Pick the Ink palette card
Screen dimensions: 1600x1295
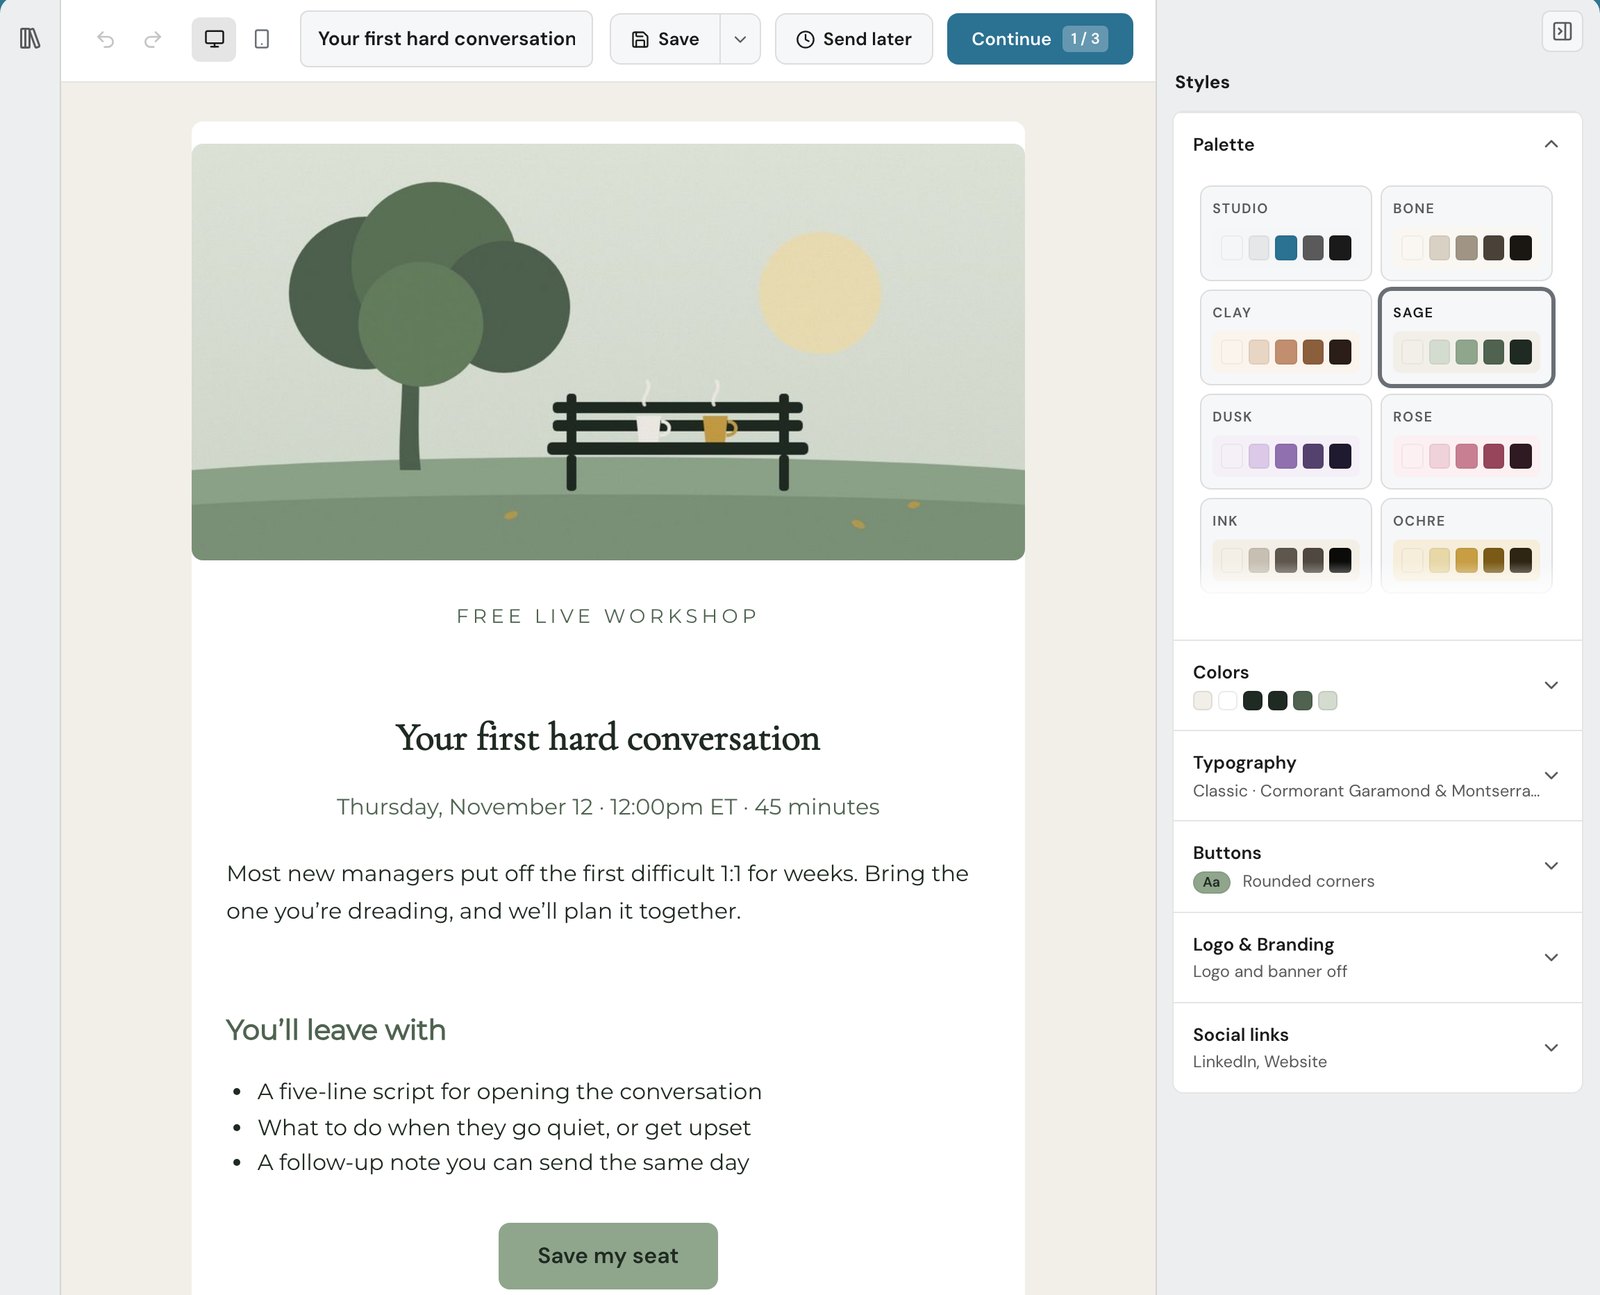click(x=1286, y=545)
